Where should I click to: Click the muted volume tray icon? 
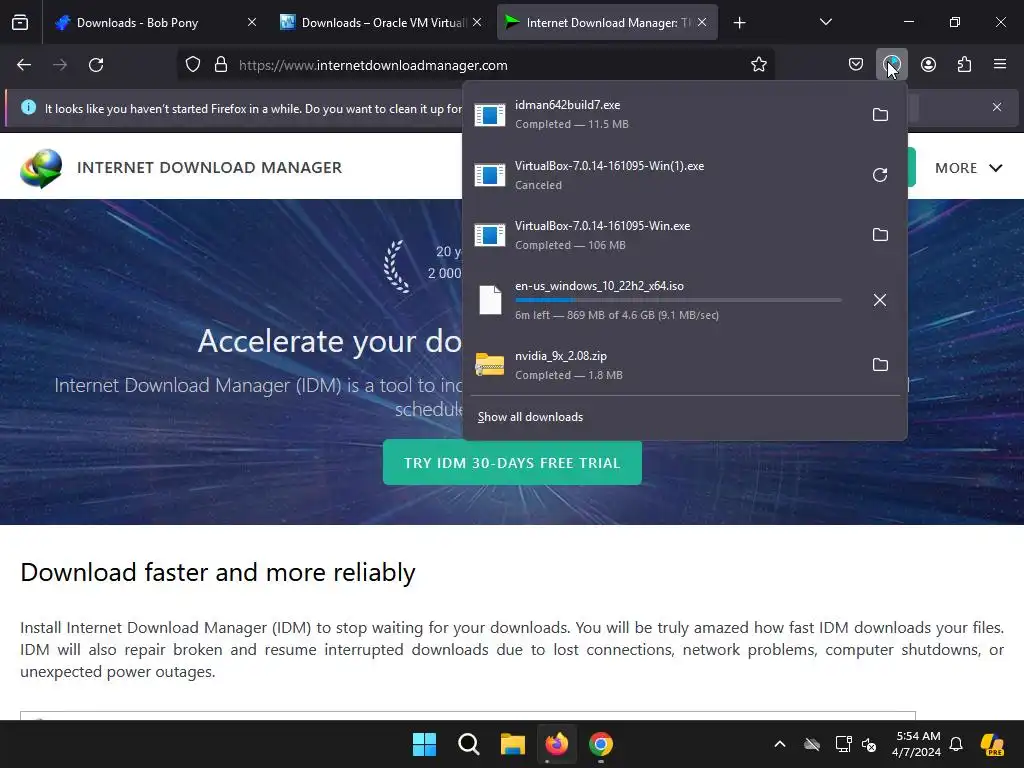tap(869, 744)
